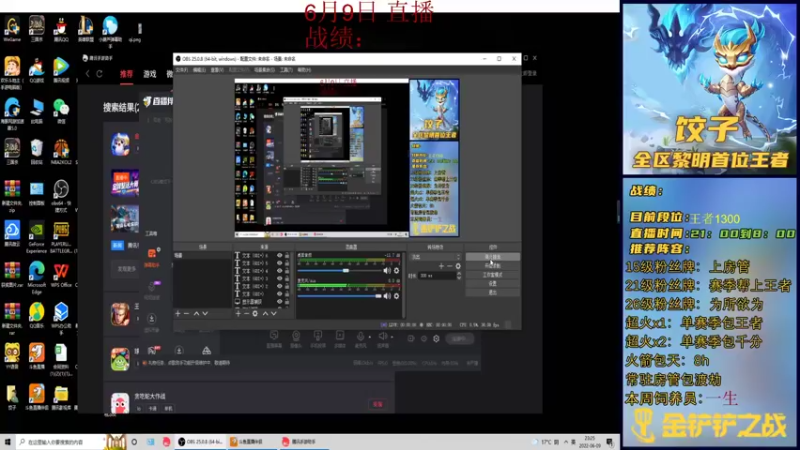Screen dimensions: 800x450
Task: Open the taskbar clock showing 23:25
Action: tap(590, 442)
